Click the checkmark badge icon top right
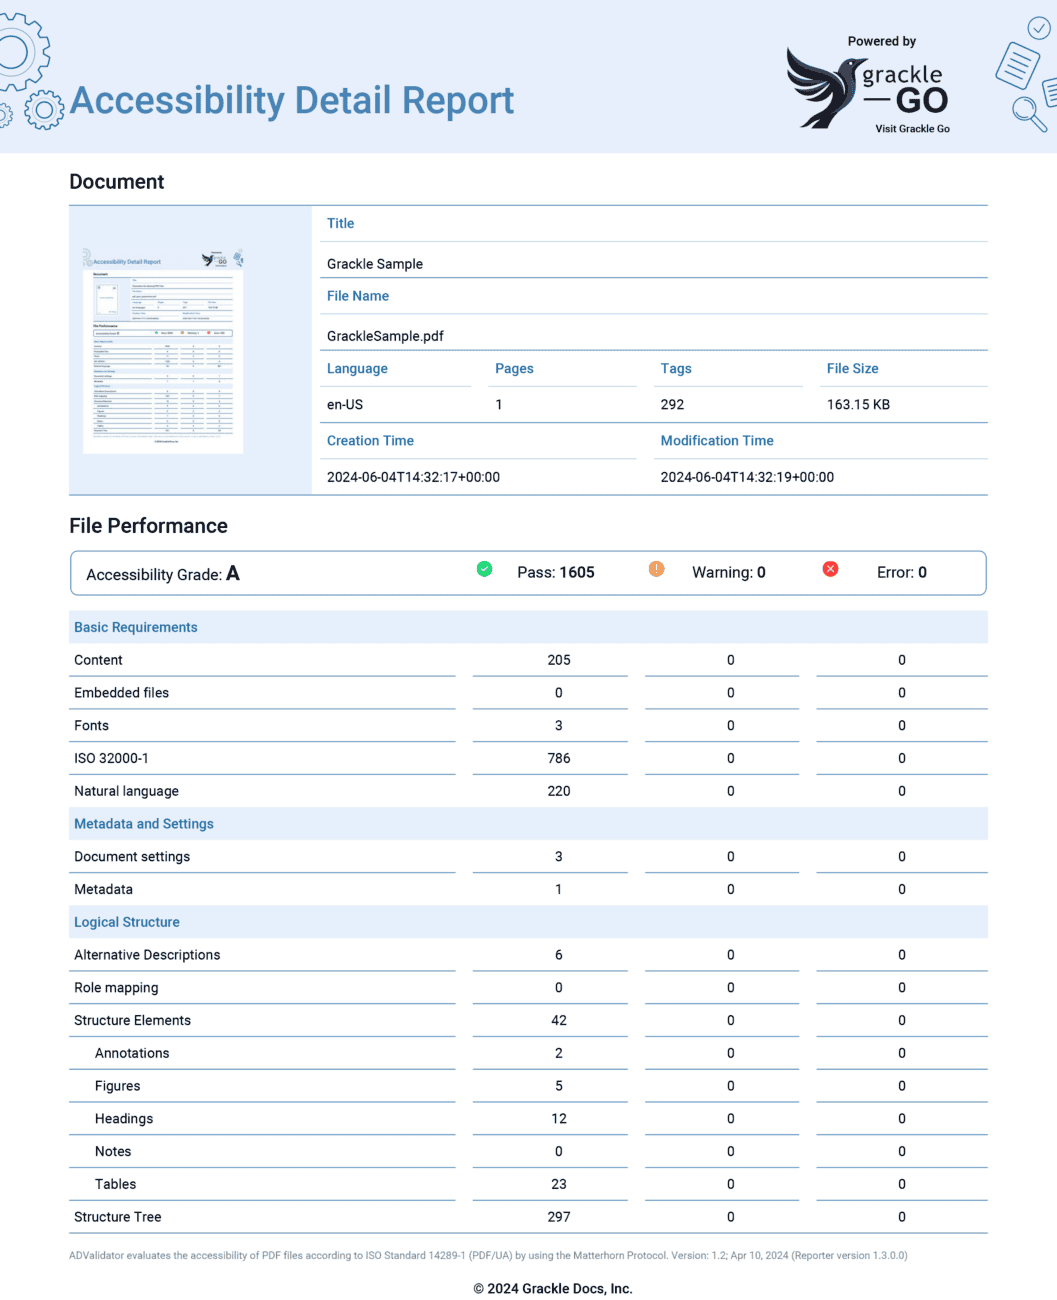This screenshot has width=1057, height=1300. point(1039,28)
